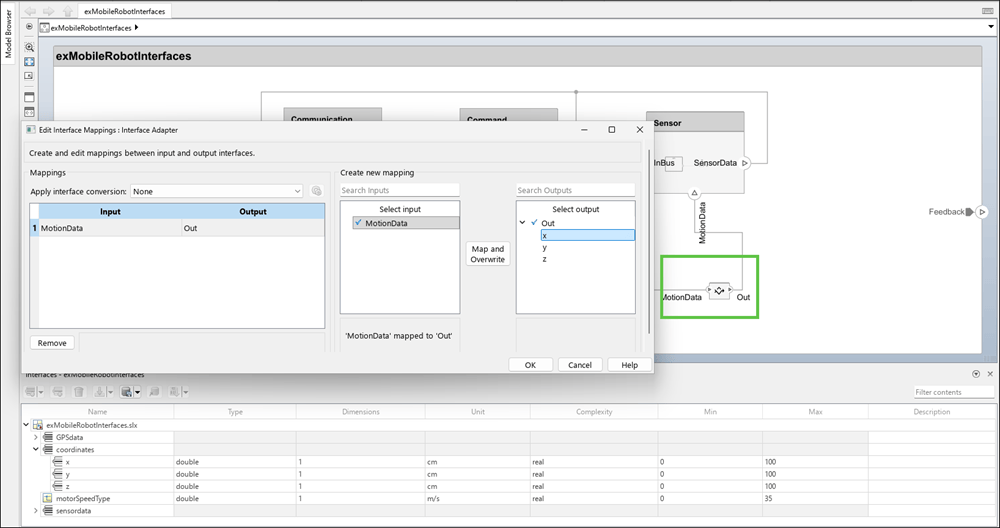The image size is (1000, 528).
Task: Click the keyboard icon at top right
Action: click(987, 11)
